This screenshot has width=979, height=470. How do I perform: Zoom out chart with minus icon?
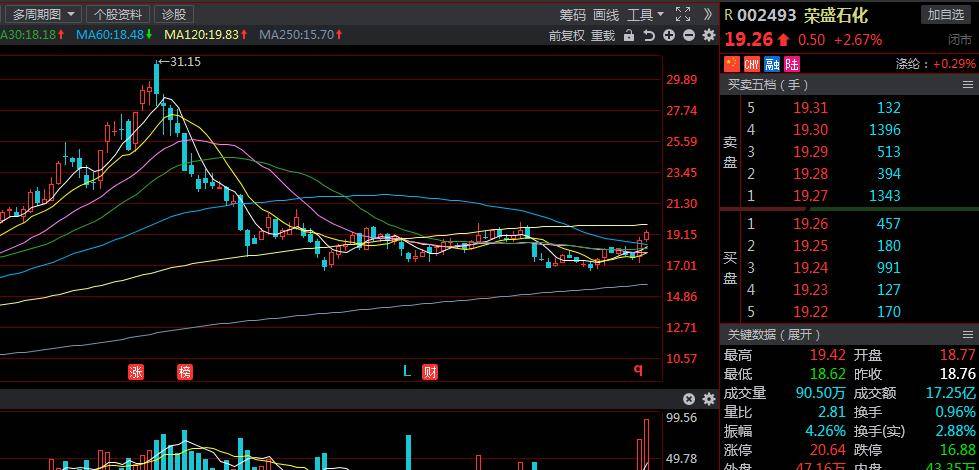689,35
